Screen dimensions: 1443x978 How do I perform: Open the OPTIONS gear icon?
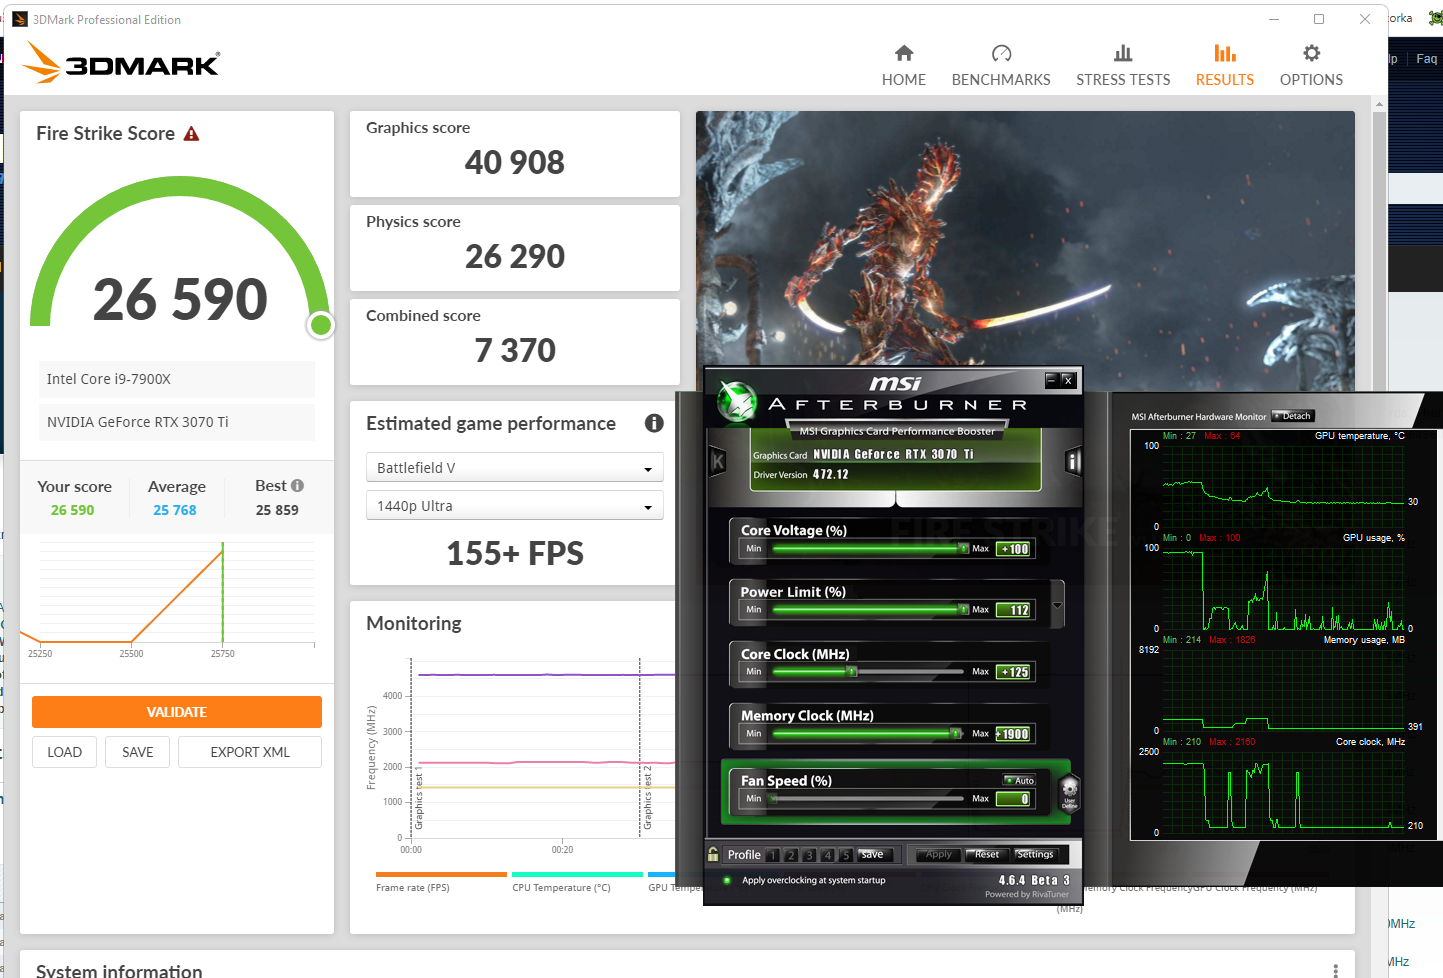(x=1311, y=53)
